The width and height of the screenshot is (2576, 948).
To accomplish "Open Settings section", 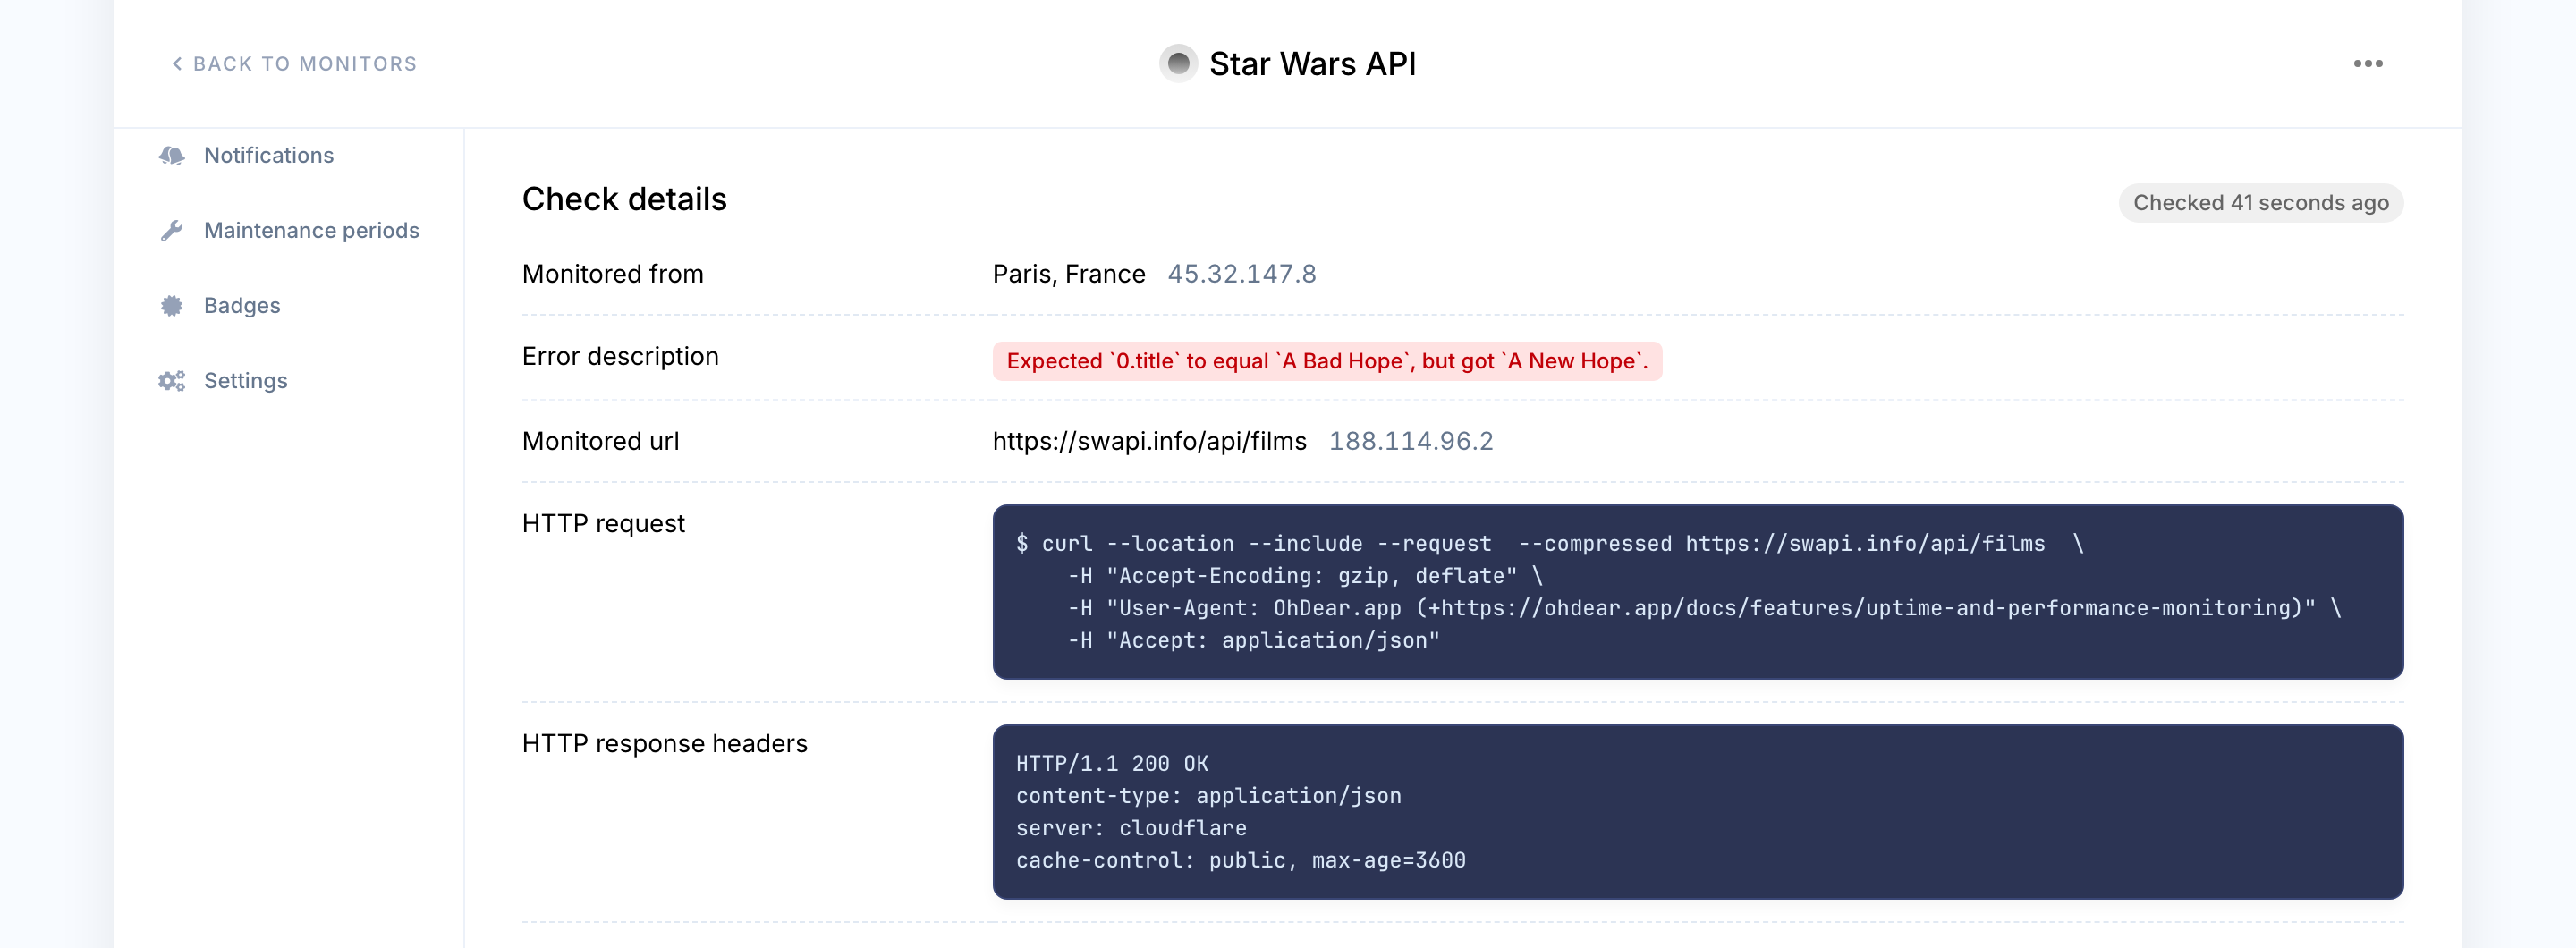I will tap(245, 380).
